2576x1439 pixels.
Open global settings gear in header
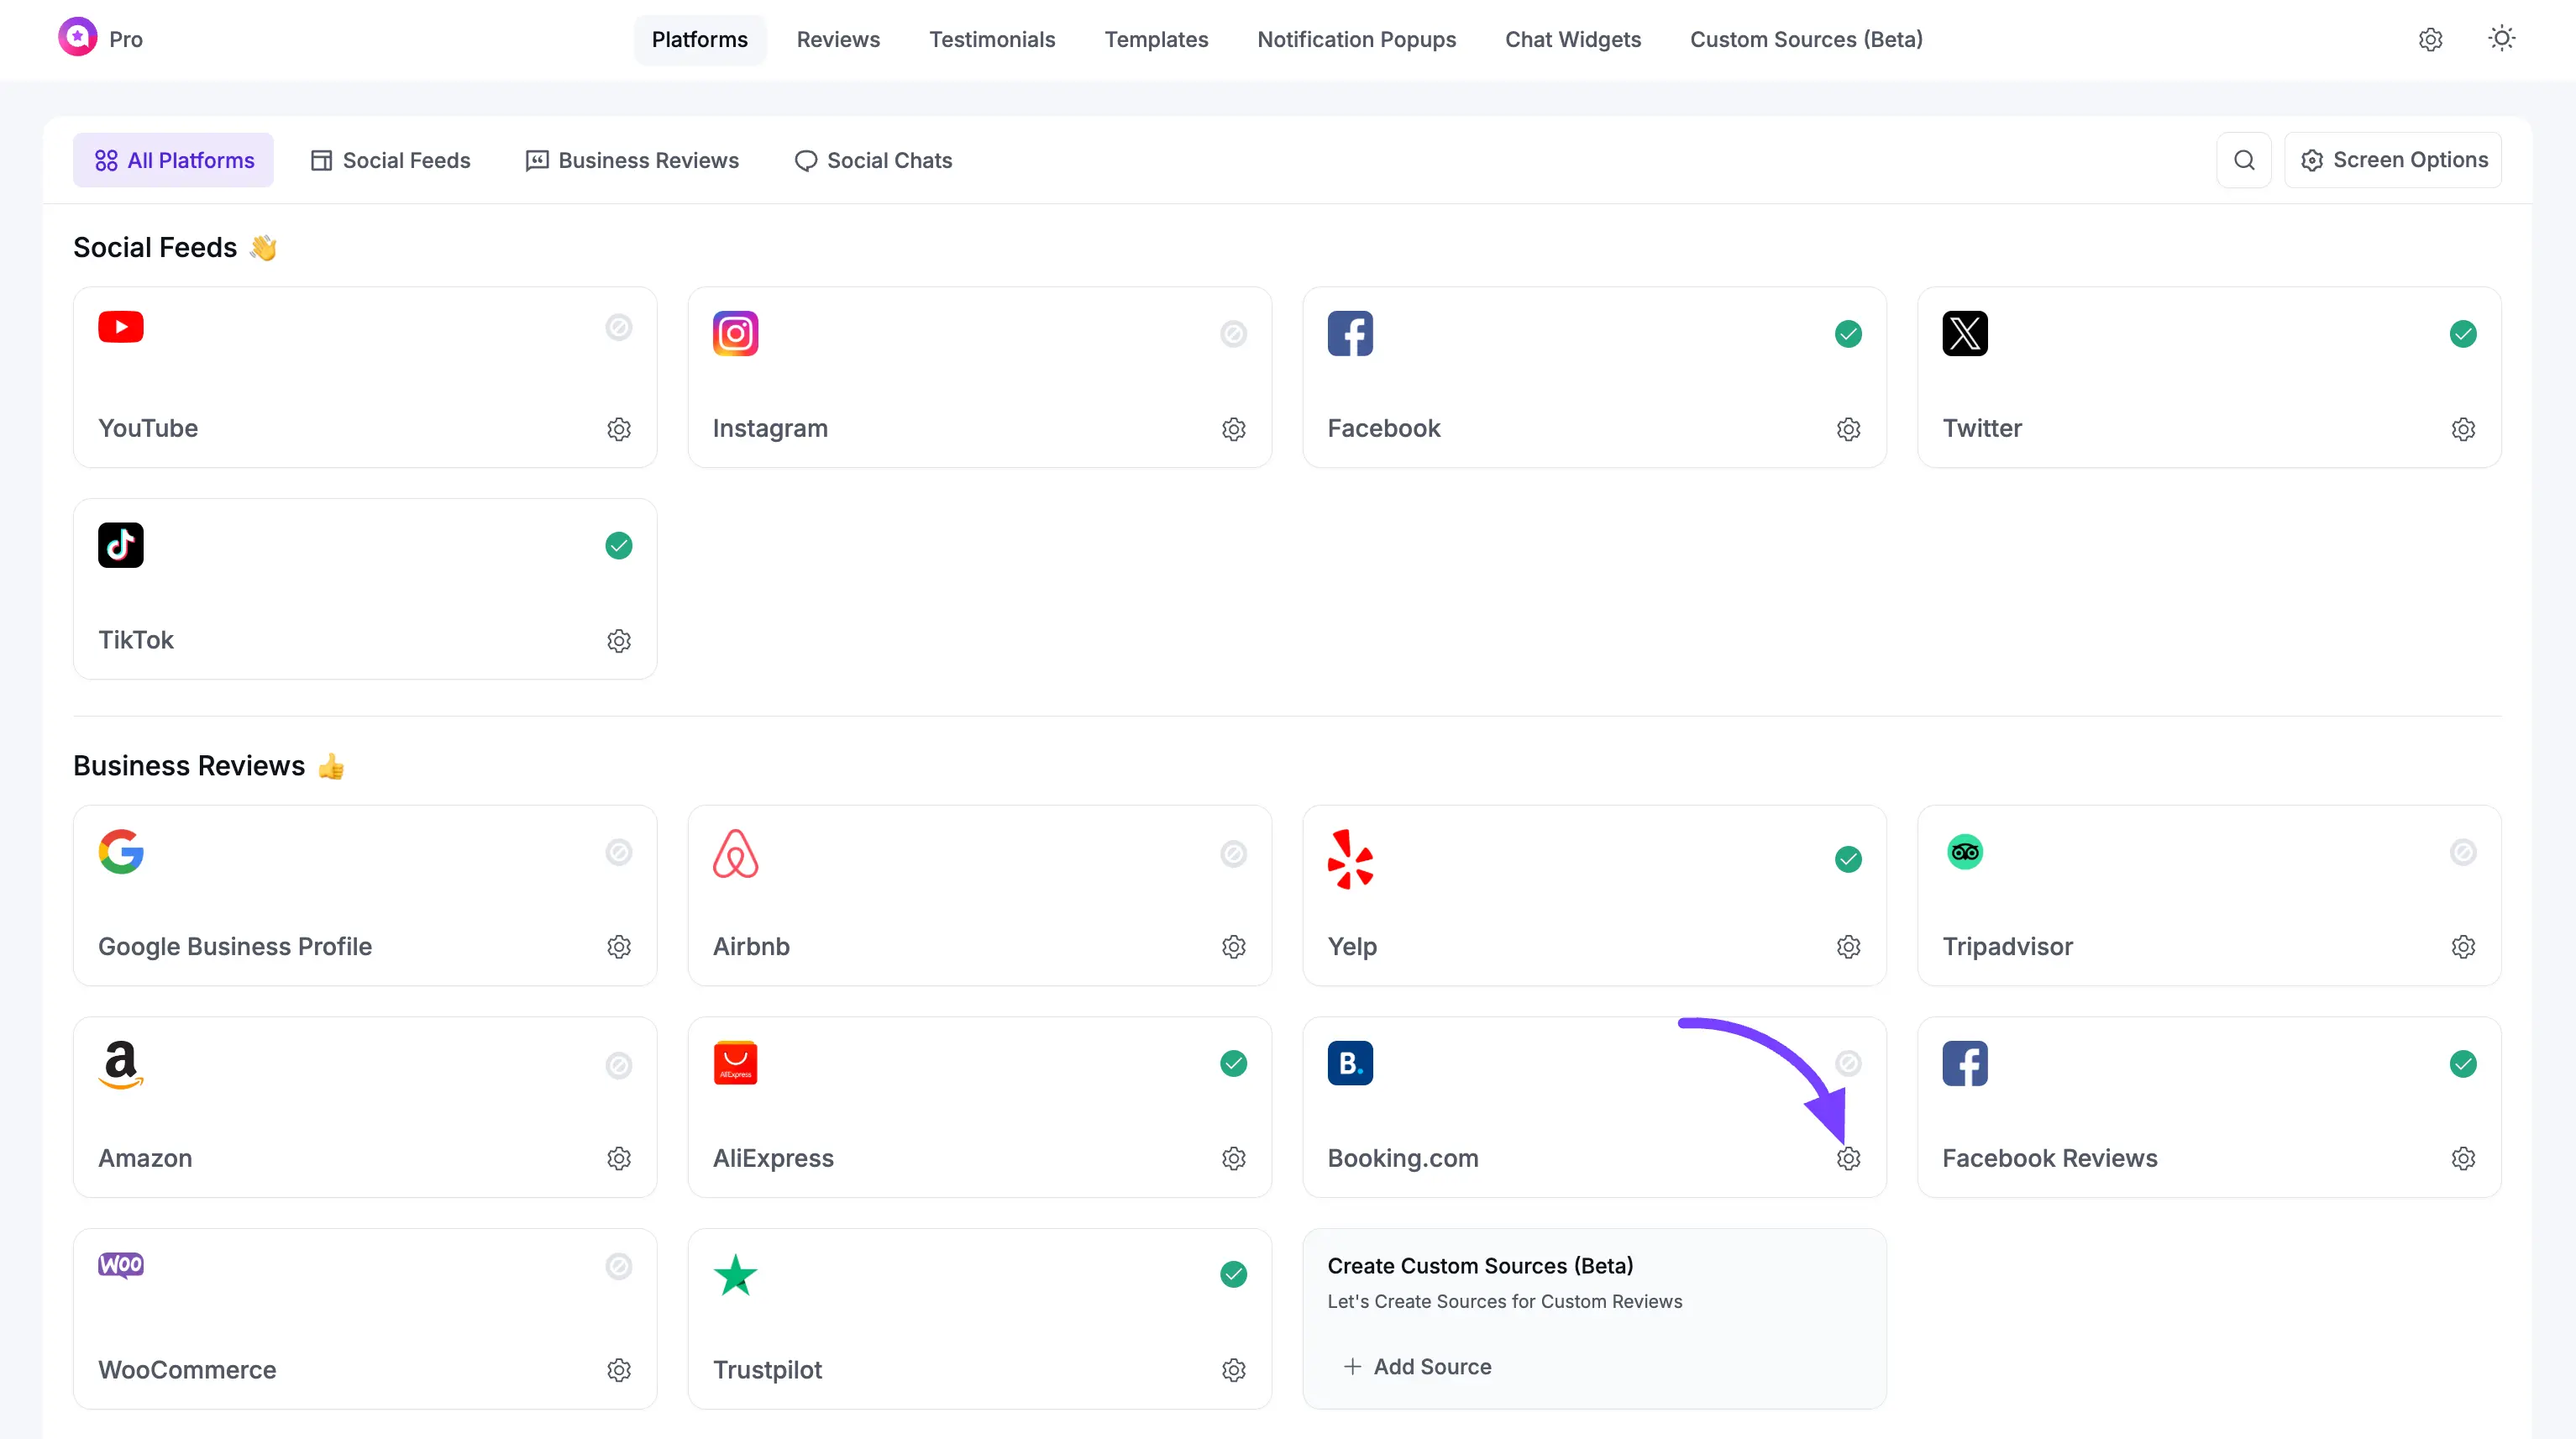pyautogui.click(x=2430, y=39)
